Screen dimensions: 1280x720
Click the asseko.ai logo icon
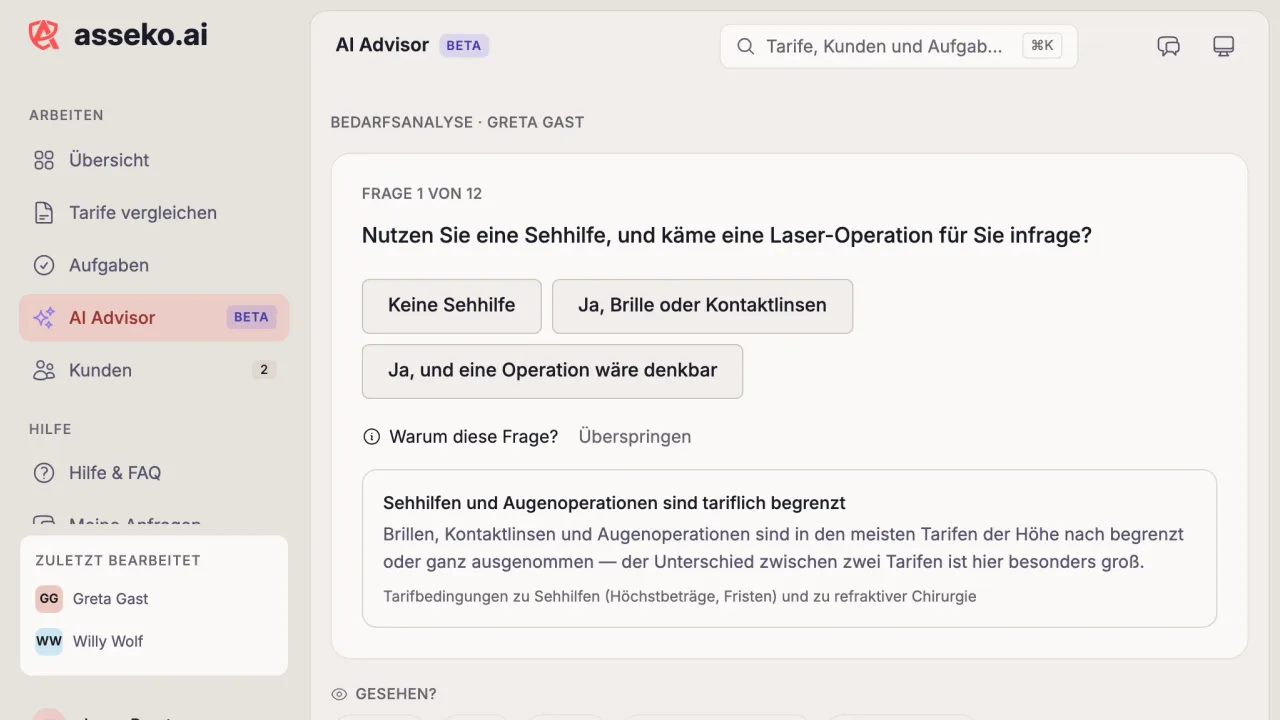click(x=44, y=35)
